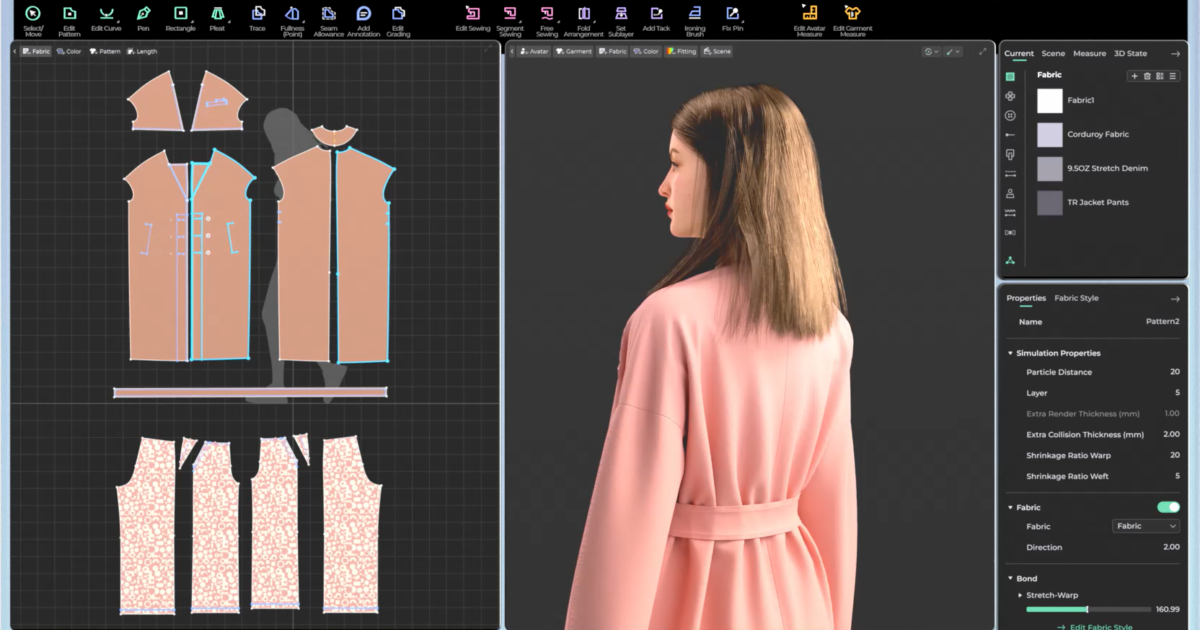Viewport: 1200px width, 630px height.
Task: Open the Fabric Style tab
Action: (1078, 297)
